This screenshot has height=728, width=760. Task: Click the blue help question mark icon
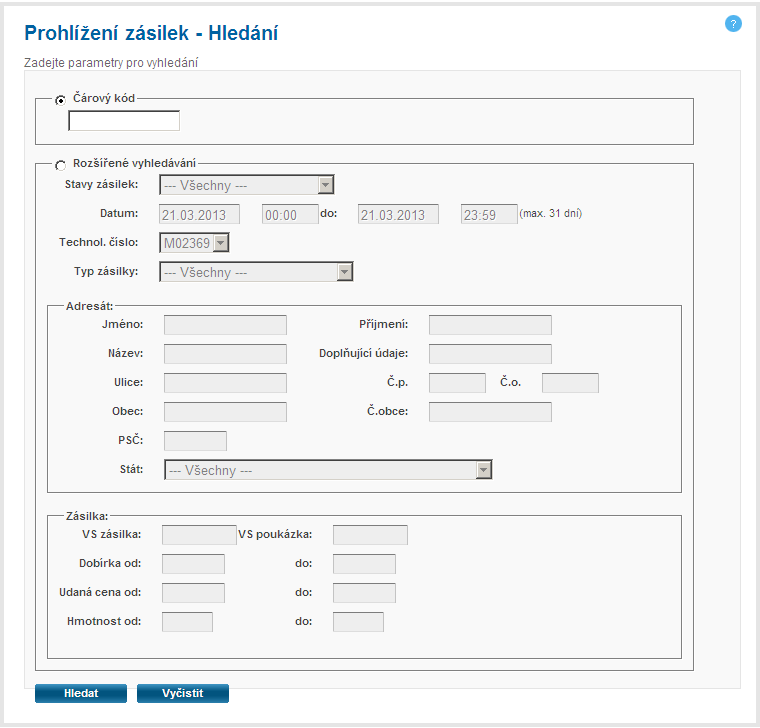click(733, 23)
